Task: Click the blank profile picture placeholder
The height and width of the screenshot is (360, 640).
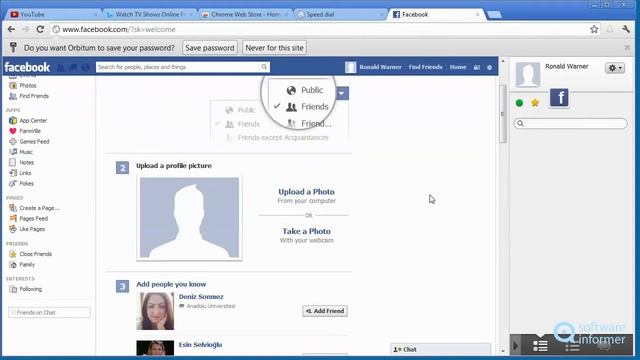Action: tap(189, 218)
